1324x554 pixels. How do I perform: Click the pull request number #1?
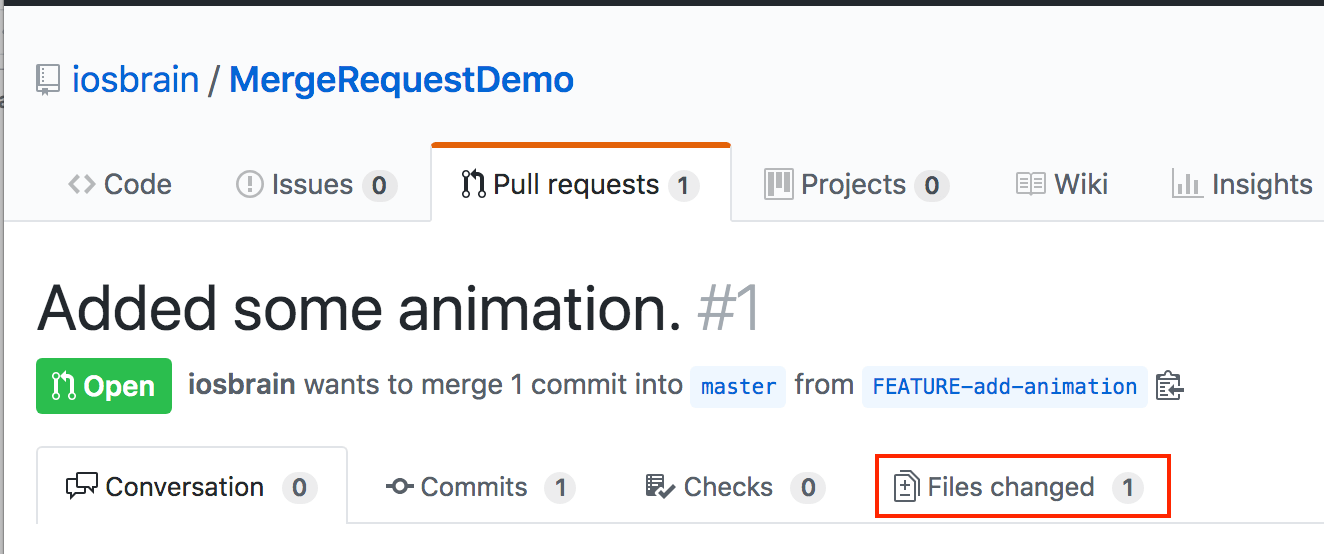(729, 312)
